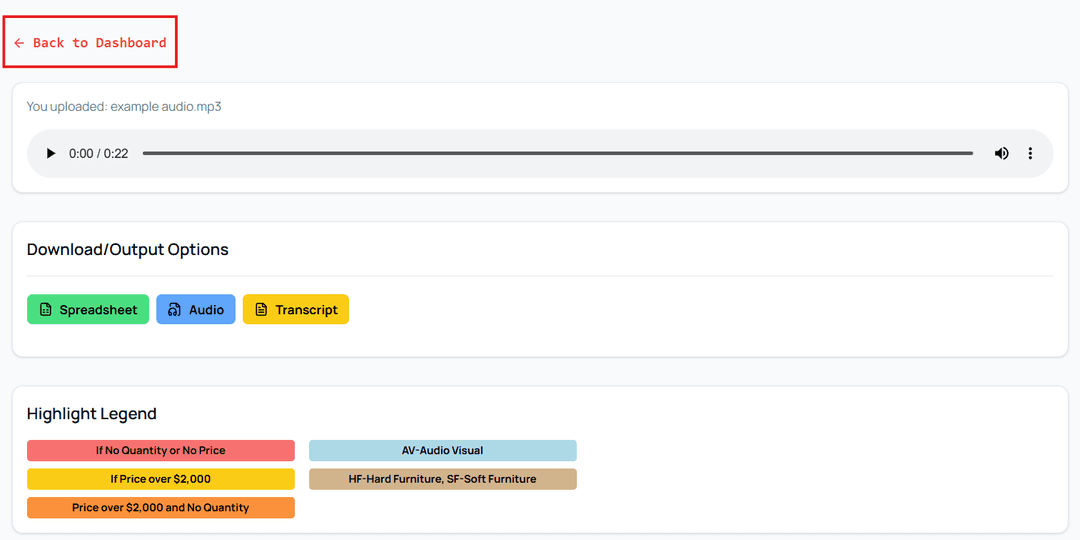Screen dimensions: 1080x540
Task: Mute the audio player volume
Action: (x=1001, y=154)
